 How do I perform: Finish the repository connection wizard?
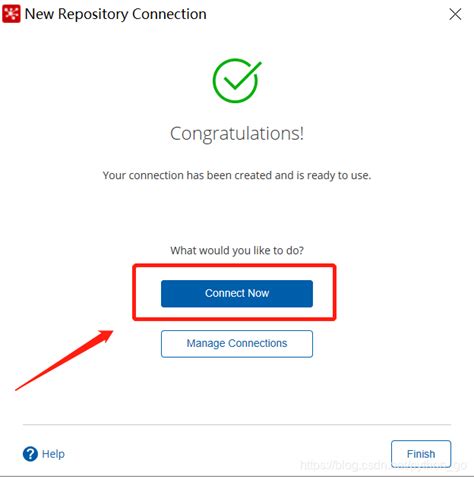click(421, 454)
